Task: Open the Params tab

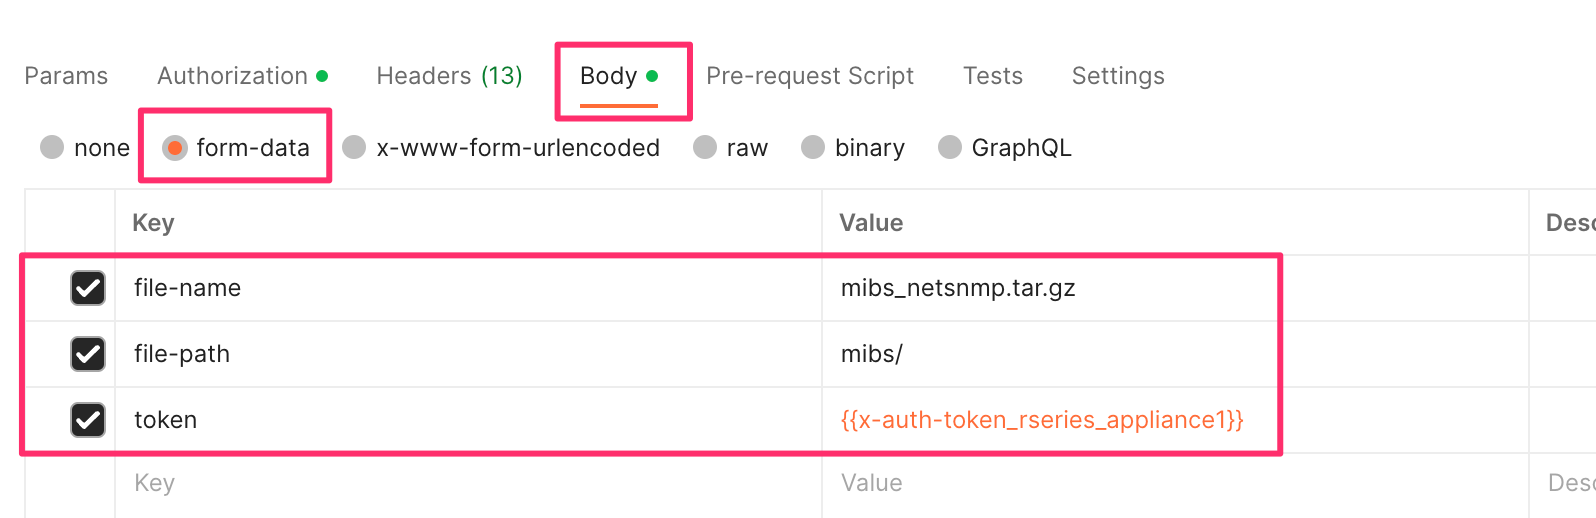Action: [x=66, y=76]
